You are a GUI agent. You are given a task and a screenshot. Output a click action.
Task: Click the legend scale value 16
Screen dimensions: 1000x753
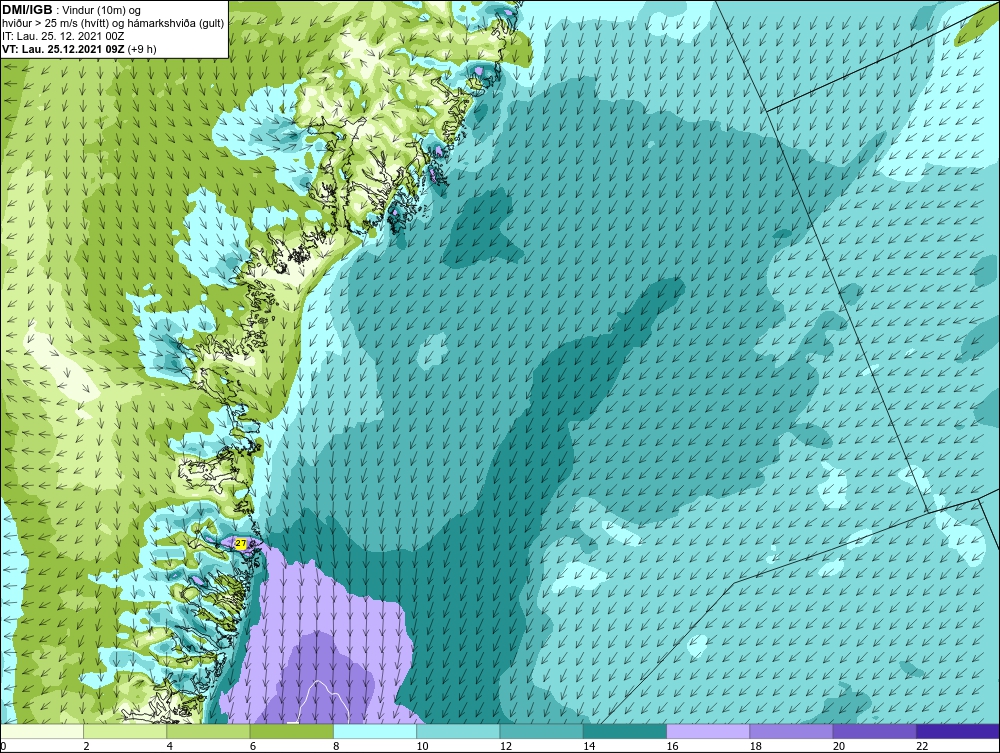click(672, 747)
